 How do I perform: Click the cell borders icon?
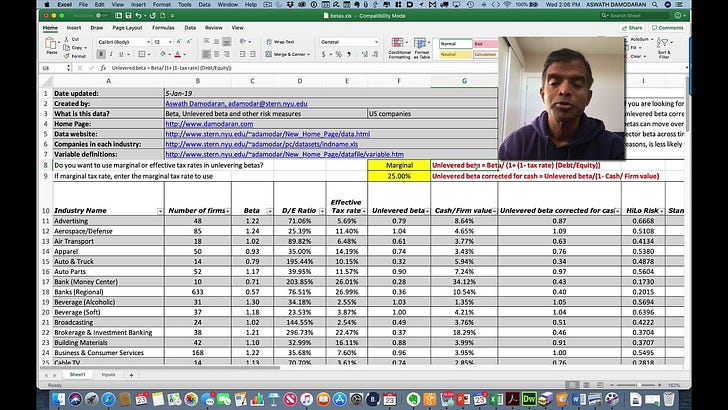pos(142,54)
